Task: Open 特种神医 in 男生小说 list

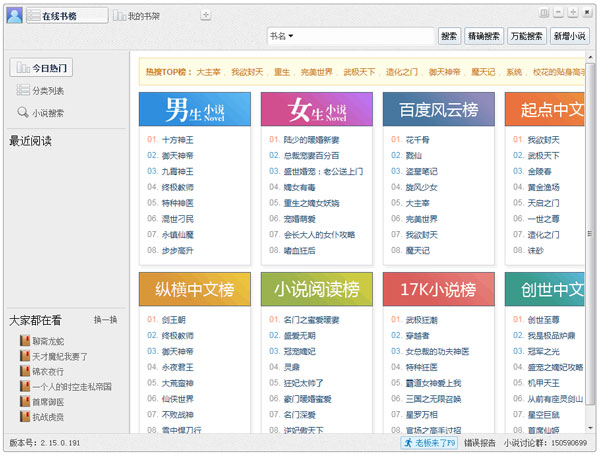Action: [178, 203]
